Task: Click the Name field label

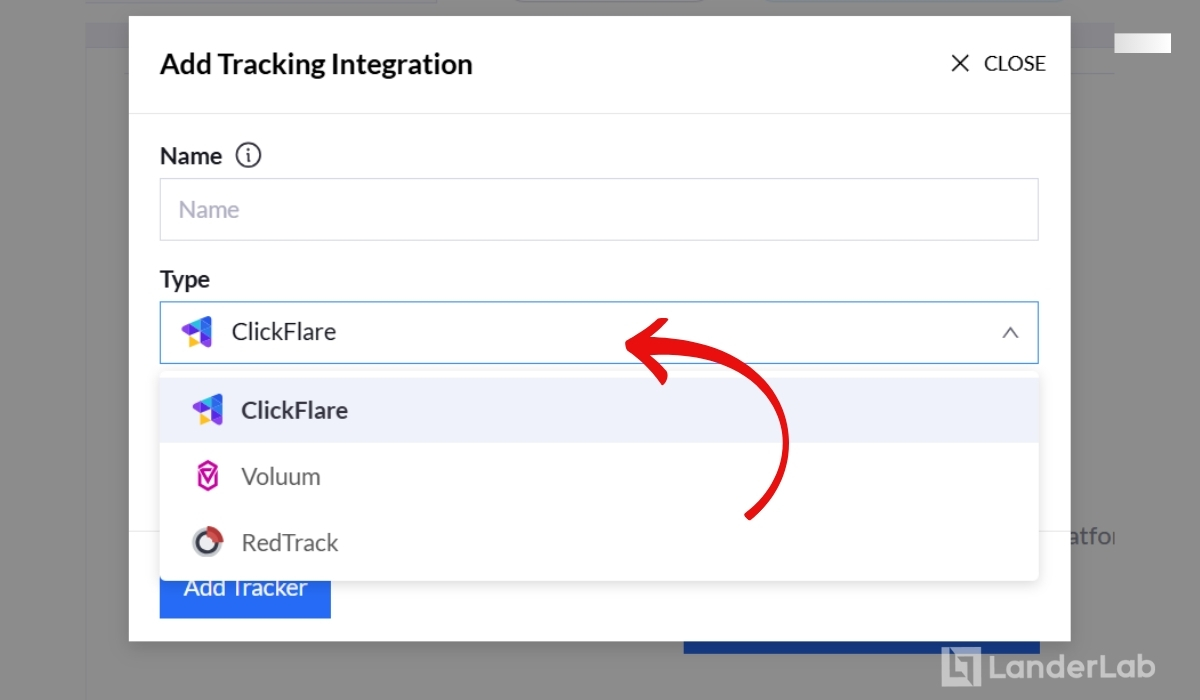Action: 191,156
